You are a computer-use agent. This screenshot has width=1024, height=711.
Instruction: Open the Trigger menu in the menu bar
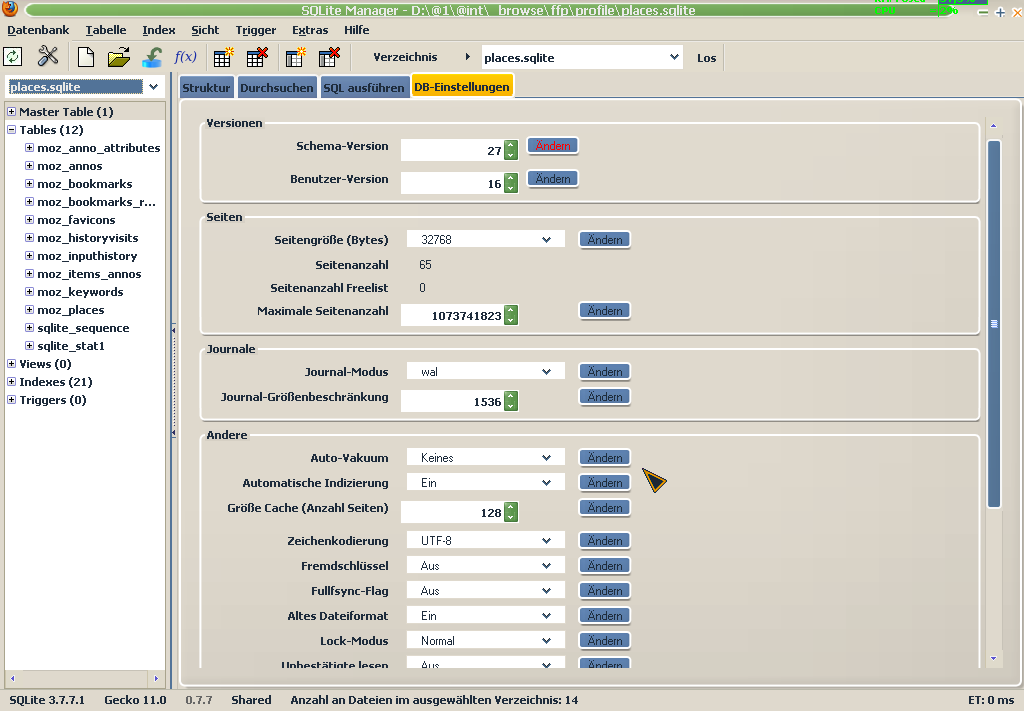(255, 30)
